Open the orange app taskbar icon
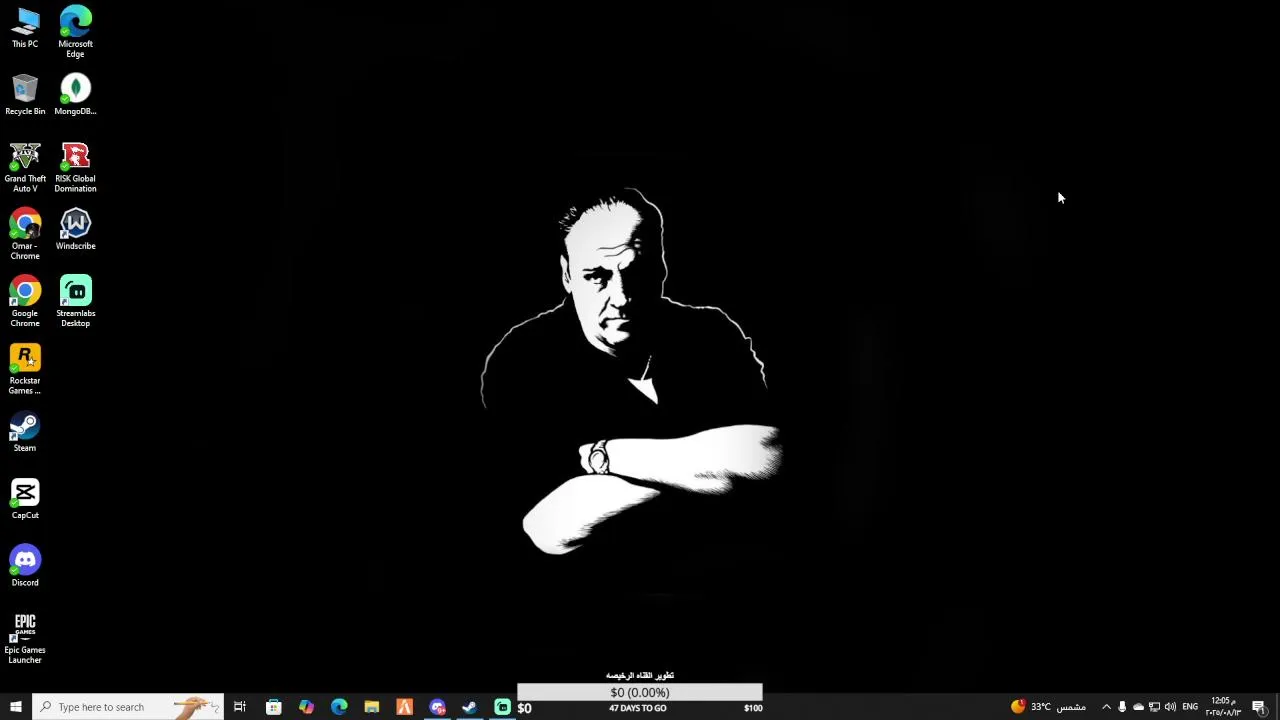Screen dimensions: 1280x720 404,707
